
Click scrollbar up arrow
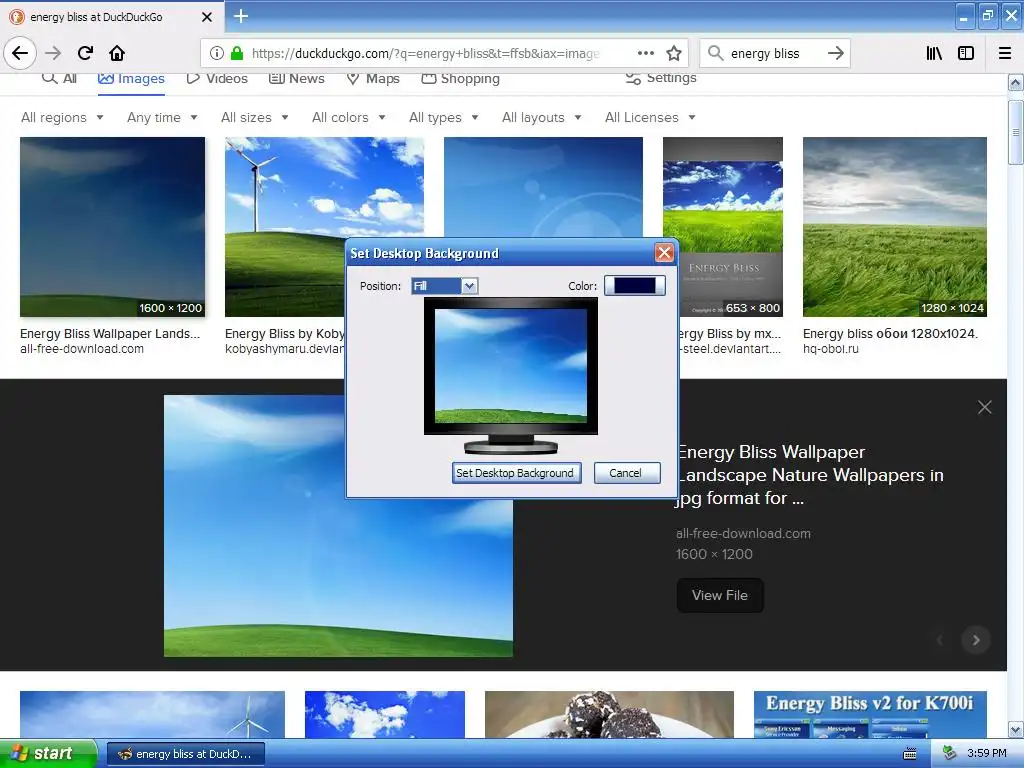pyautogui.click(x=1015, y=82)
